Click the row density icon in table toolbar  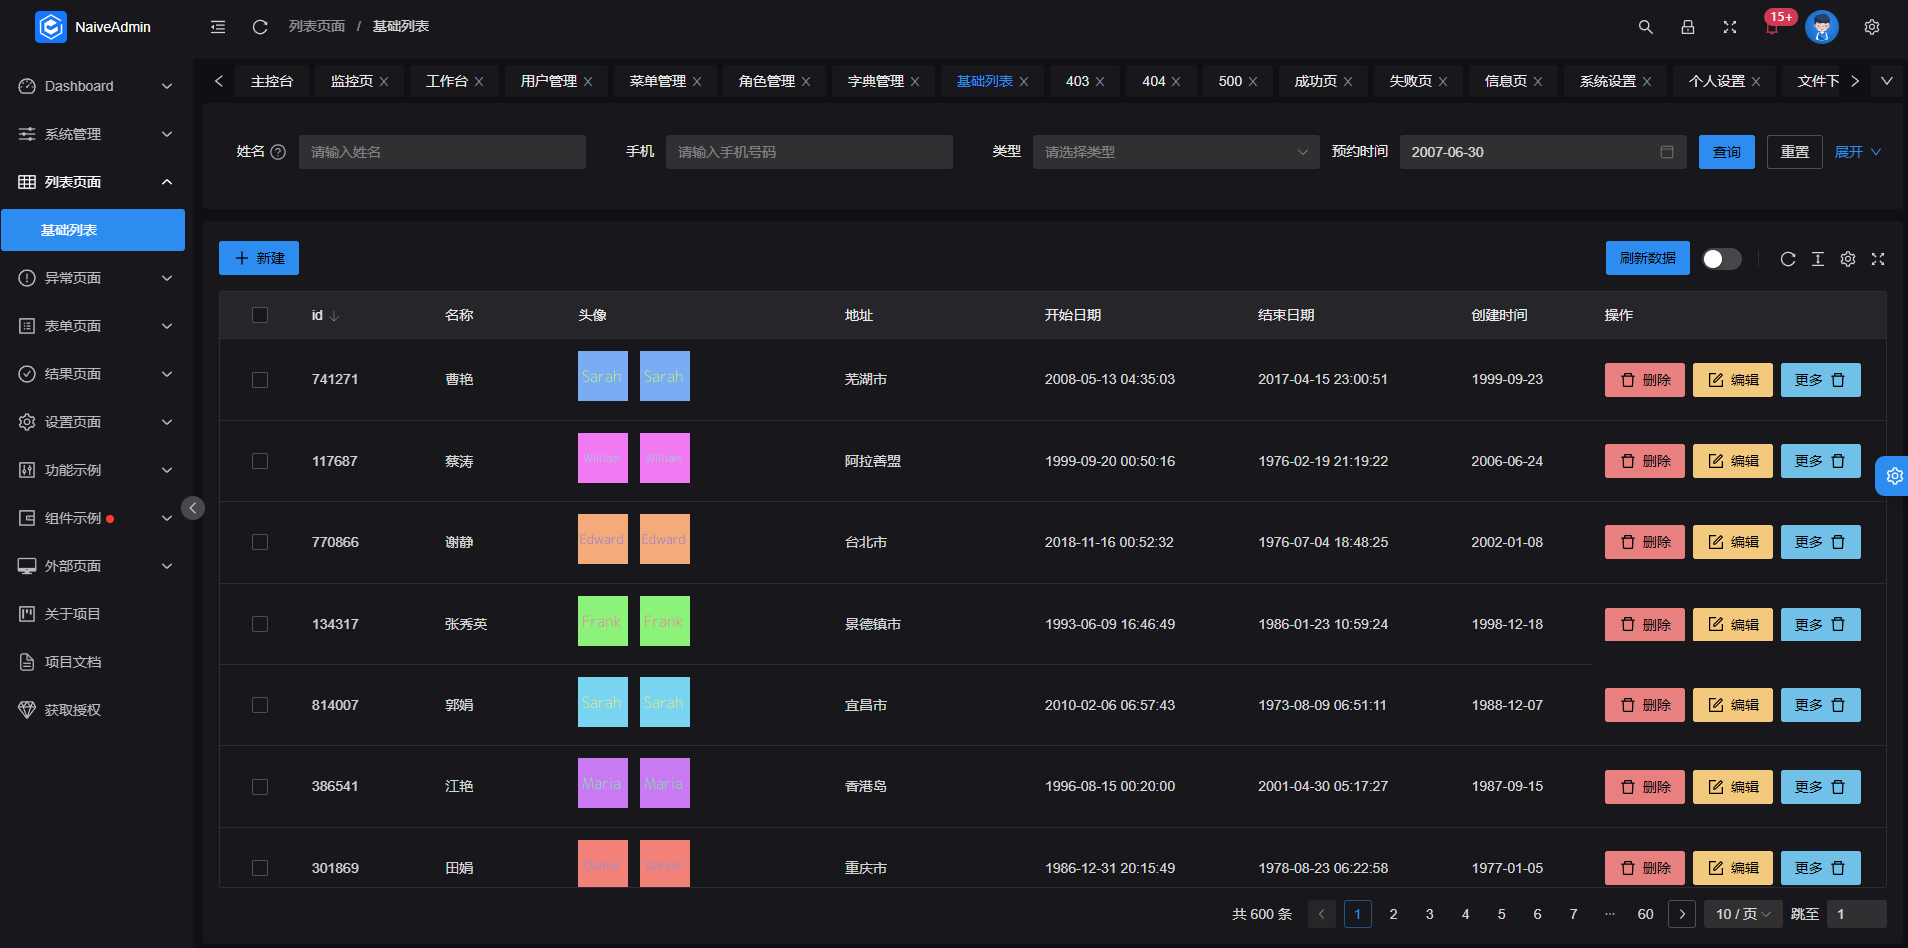click(1817, 259)
